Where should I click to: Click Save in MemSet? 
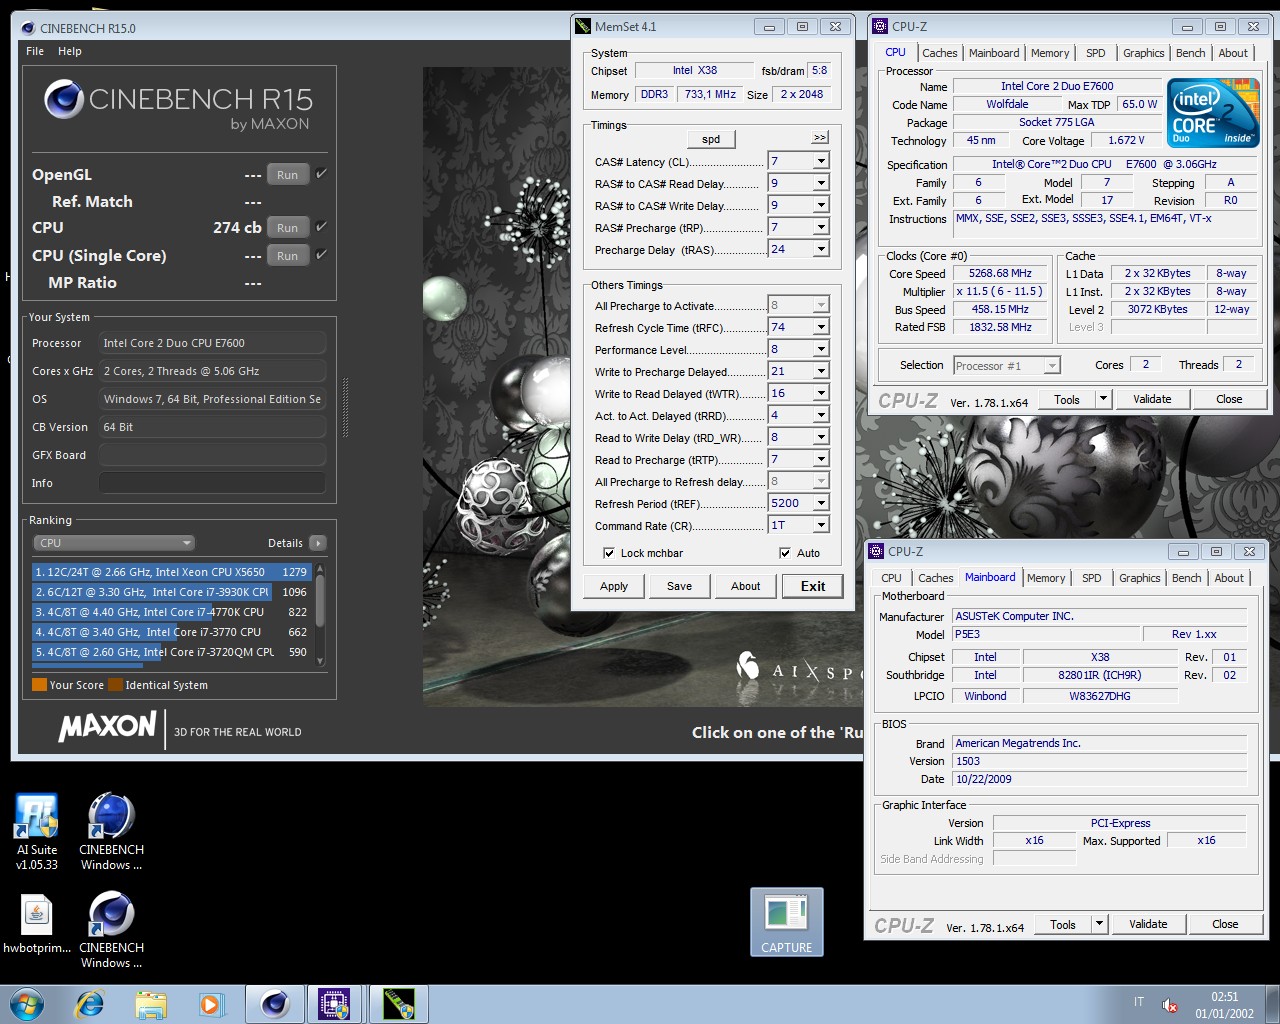point(679,586)
